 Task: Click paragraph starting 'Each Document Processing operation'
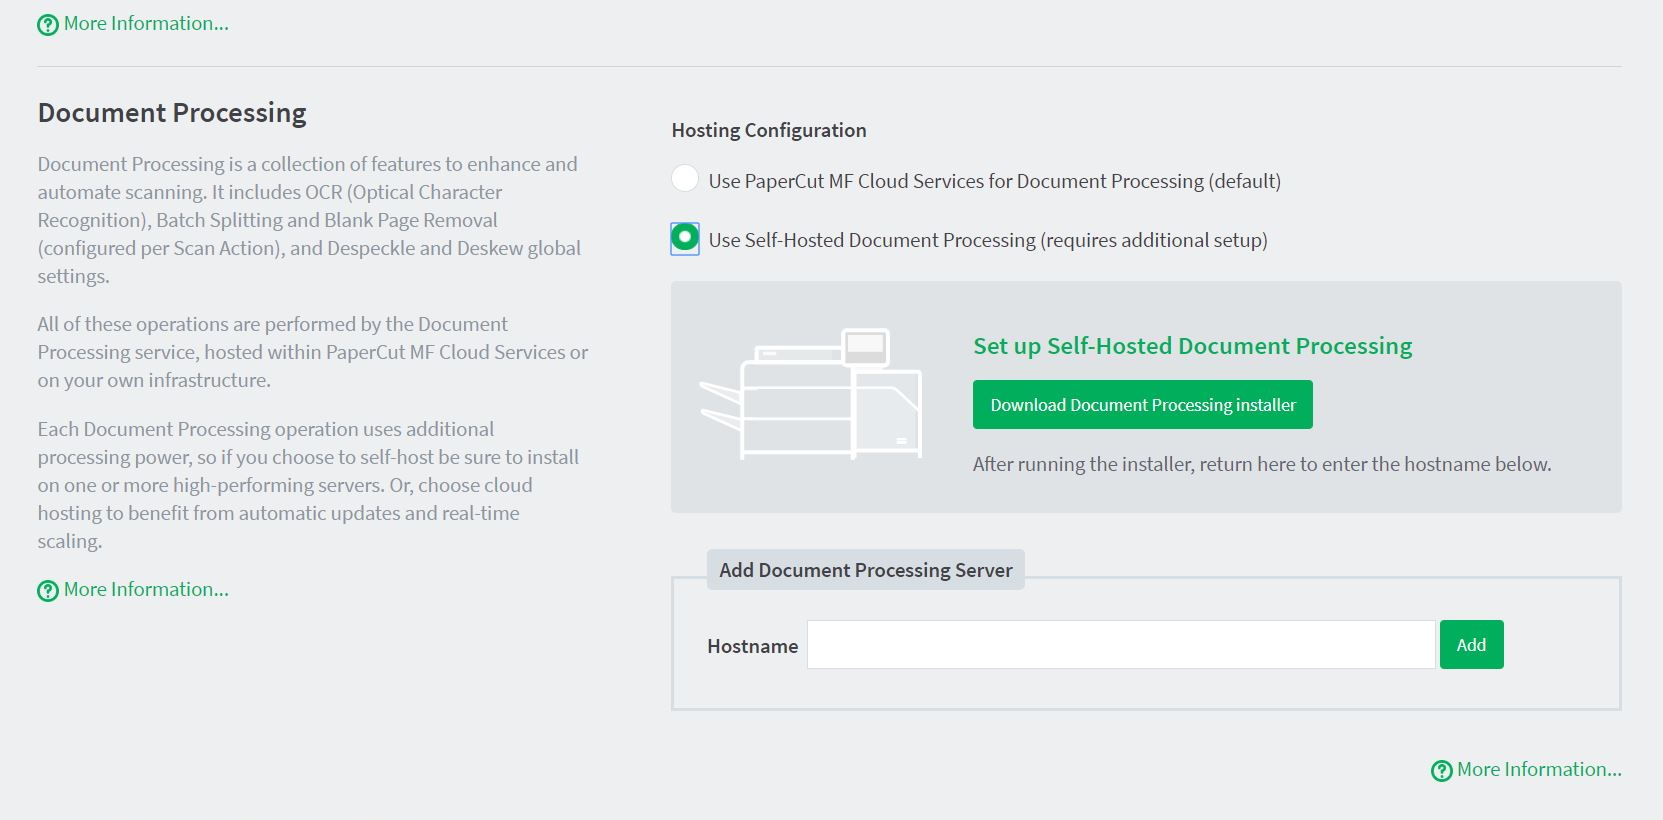pyautogui.click(x=309, y=485)
